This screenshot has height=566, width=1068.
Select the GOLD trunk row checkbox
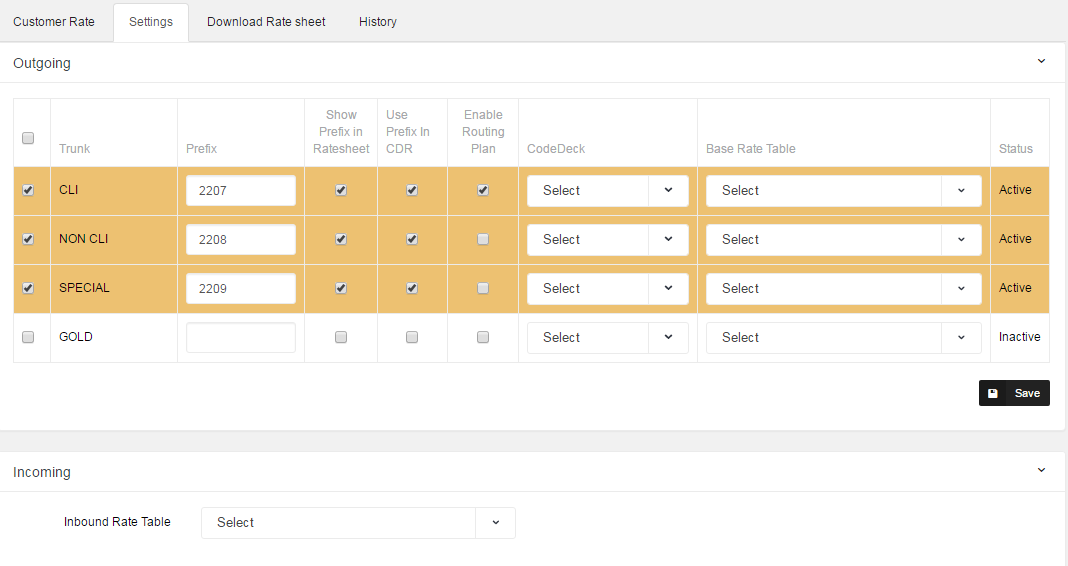[x=28, y=337]
